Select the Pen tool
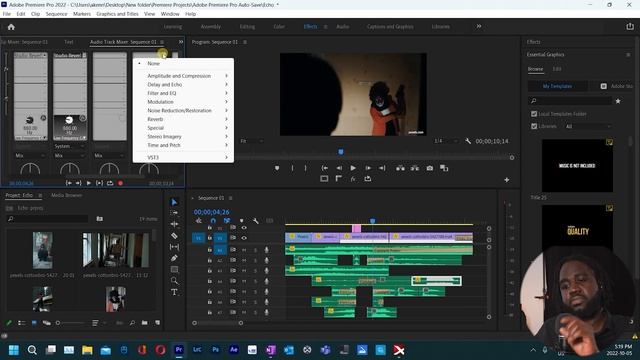The height and width of the screenshot is (360, 640). click(x=174, y=258)
